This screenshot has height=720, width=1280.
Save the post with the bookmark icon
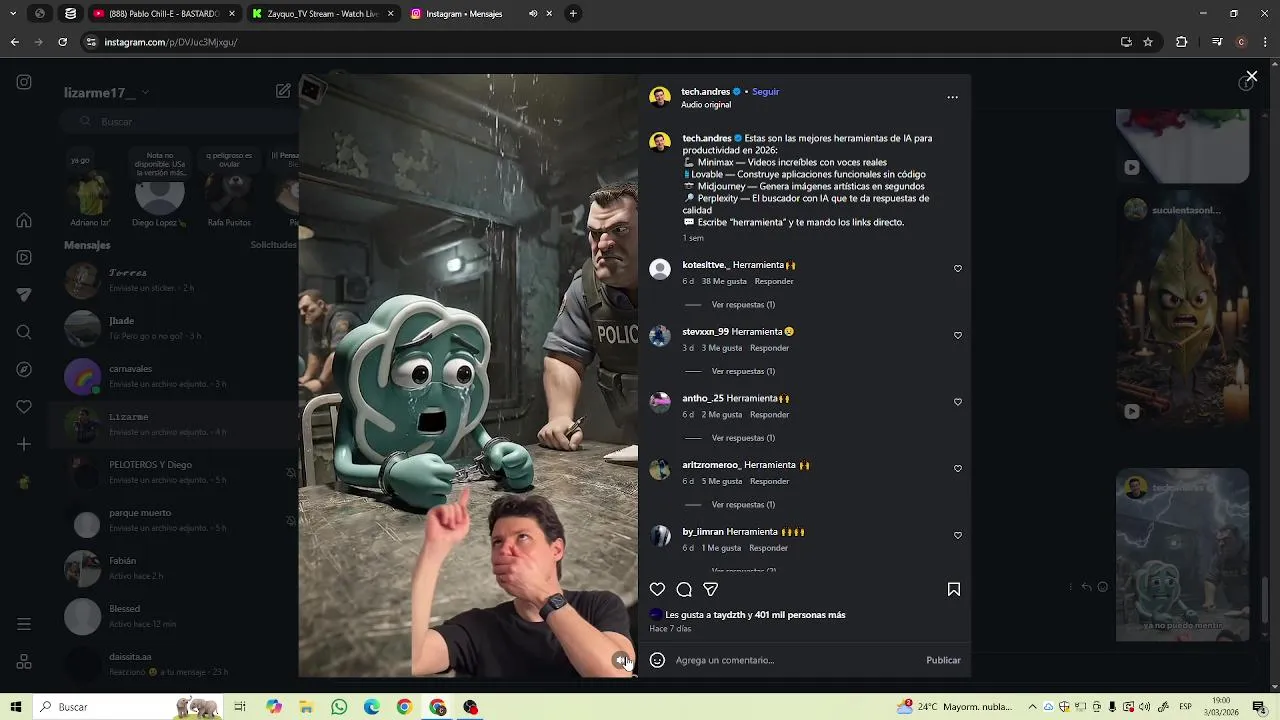pos(954,590)
